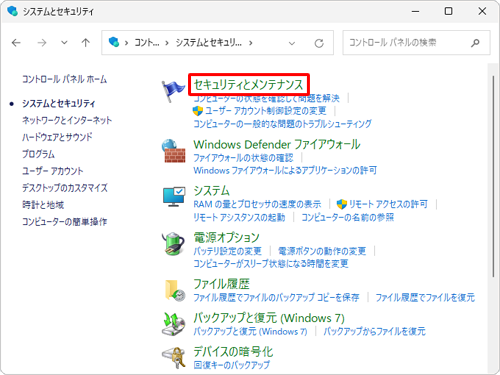This screenshot has height=375, width=500.
Task: Click the File History folder icon
Action: coord(175,290)
